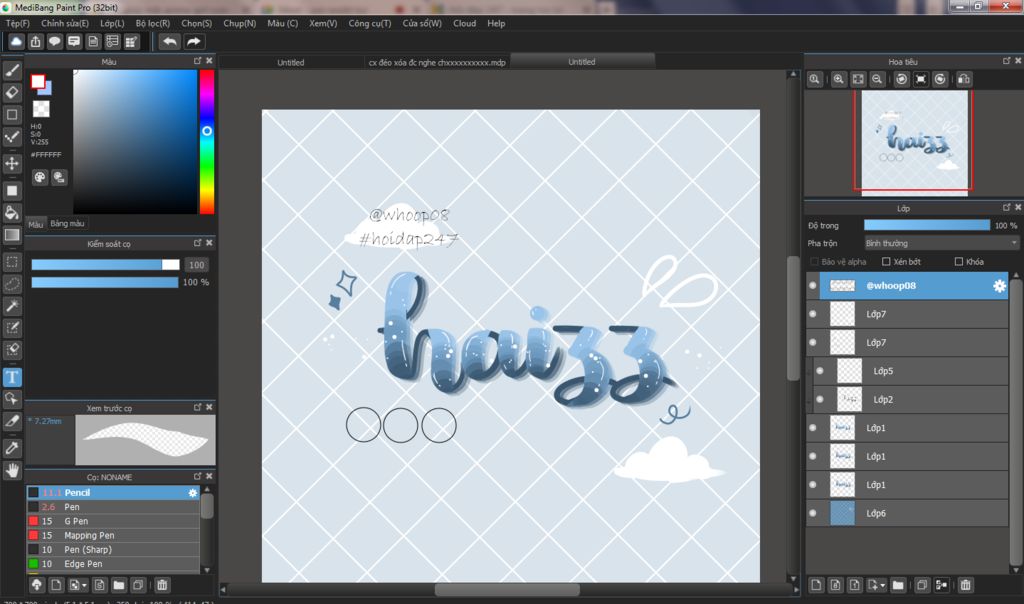Click the cloud icon in top toolbar
The image size is (1024, 604).
16,42
